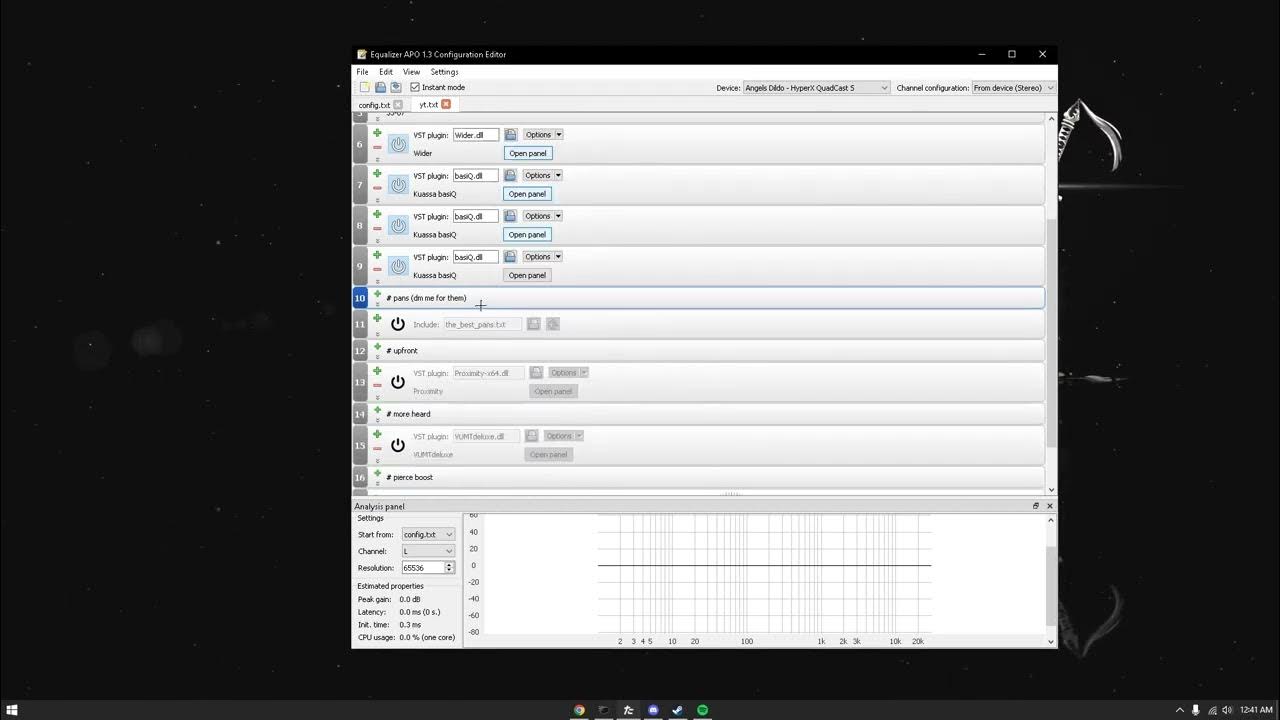
Task: Click the green plus on row 16
Action: pyautogui.click(x=377, y=474)
